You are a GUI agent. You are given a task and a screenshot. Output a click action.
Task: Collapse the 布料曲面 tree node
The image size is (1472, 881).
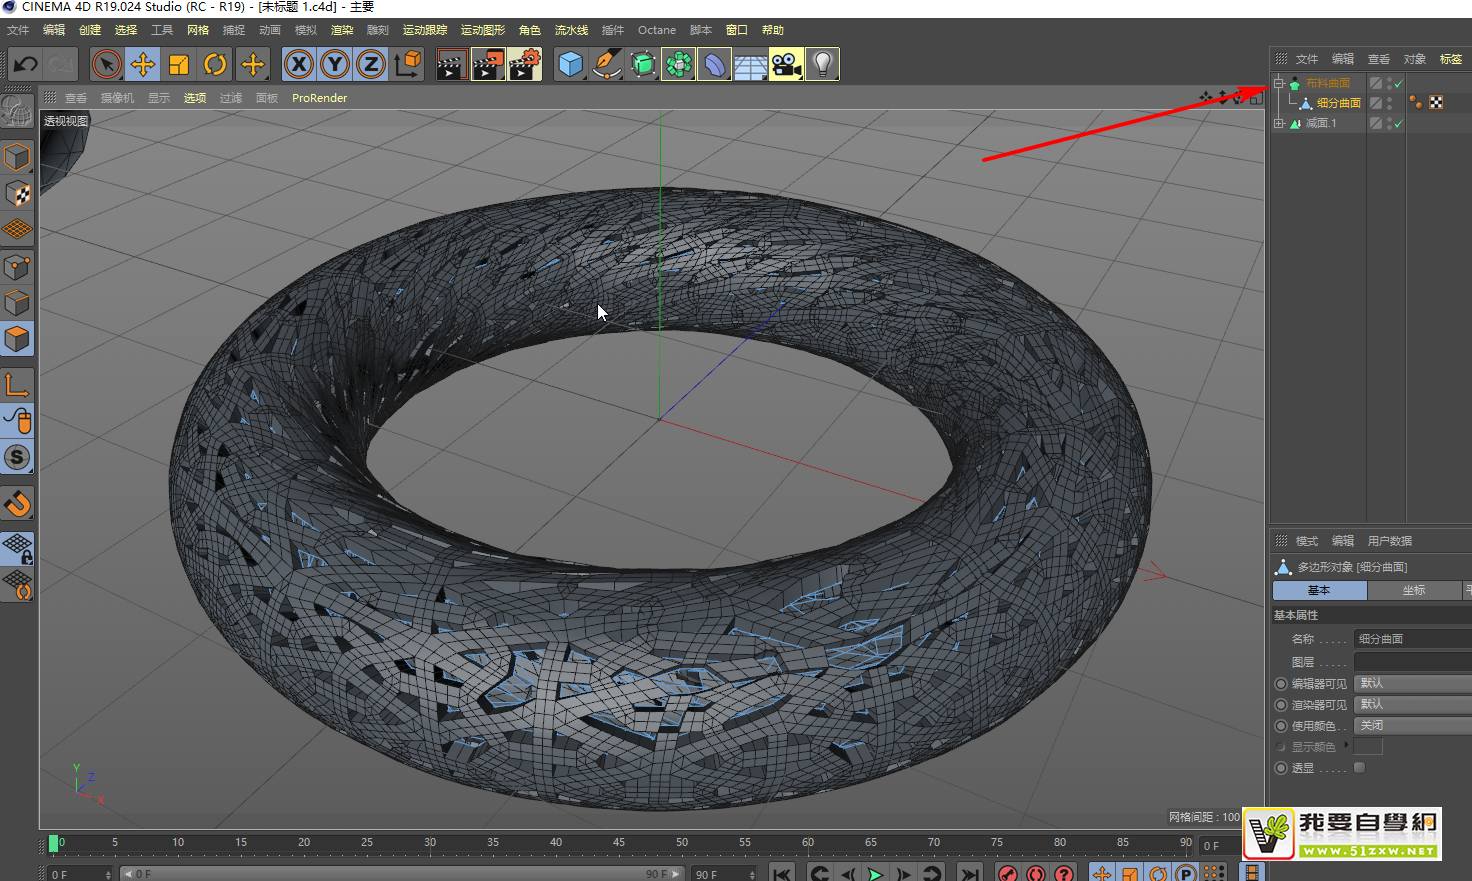pos(1278,83)
